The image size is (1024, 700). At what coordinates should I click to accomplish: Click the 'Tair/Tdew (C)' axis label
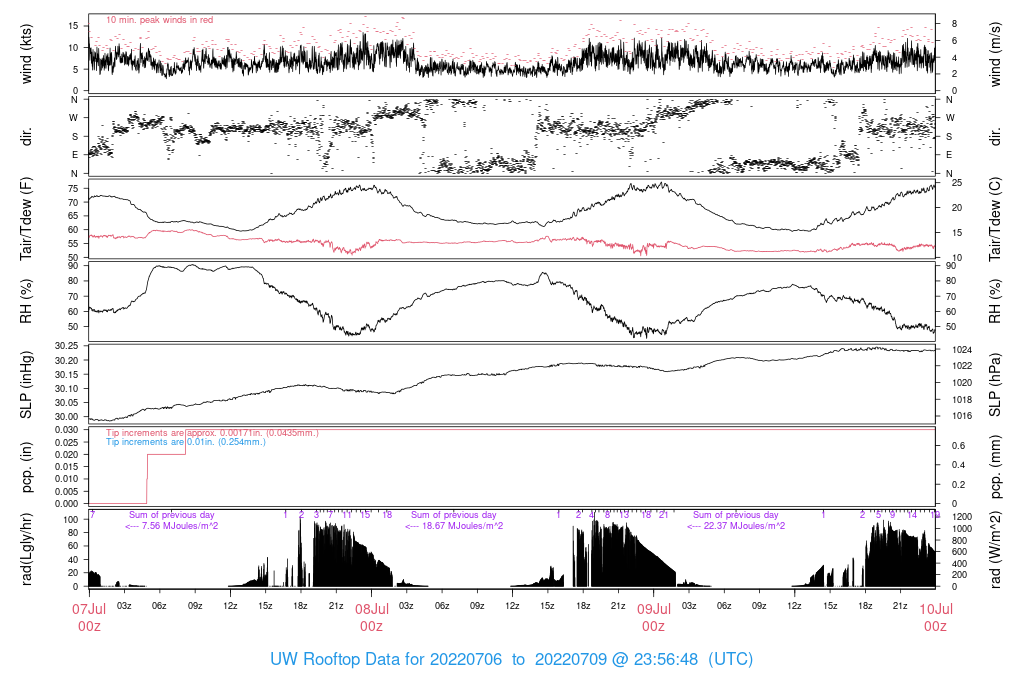pos(995,219)
